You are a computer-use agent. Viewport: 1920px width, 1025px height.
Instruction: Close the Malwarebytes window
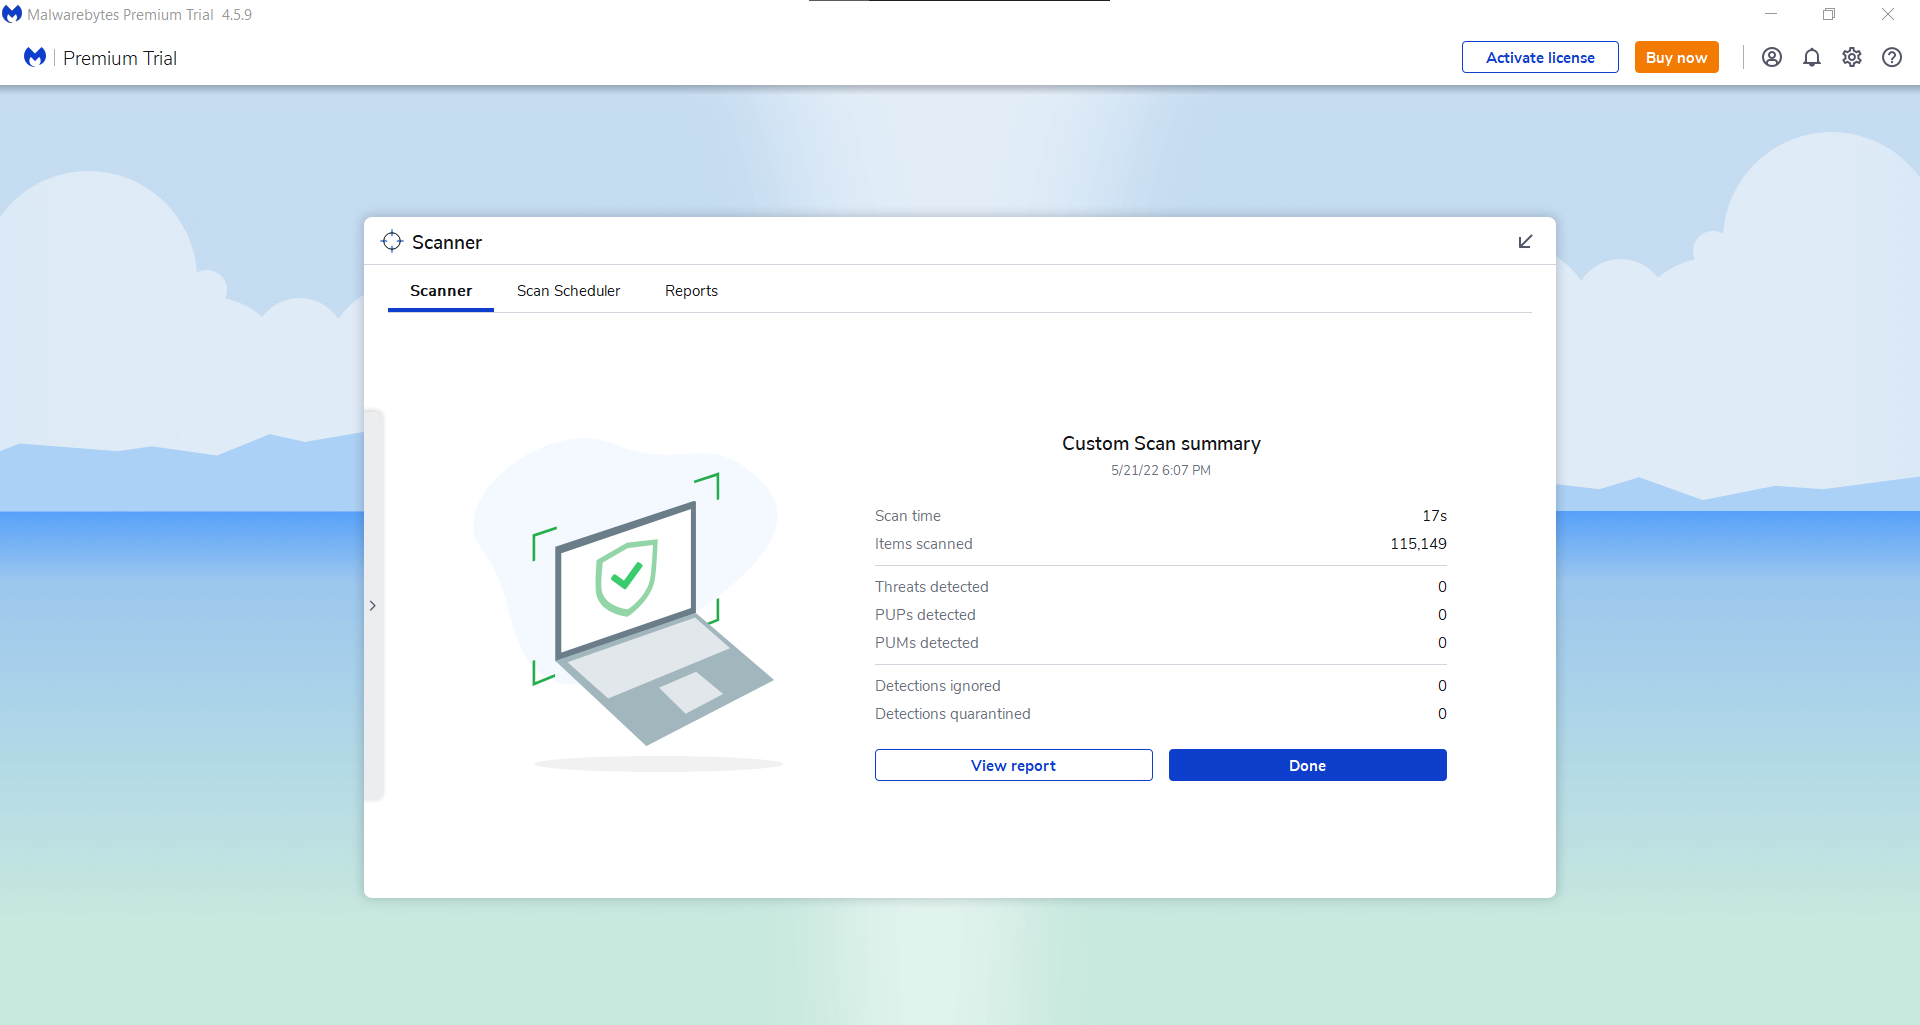click(x=1888, y=14)
